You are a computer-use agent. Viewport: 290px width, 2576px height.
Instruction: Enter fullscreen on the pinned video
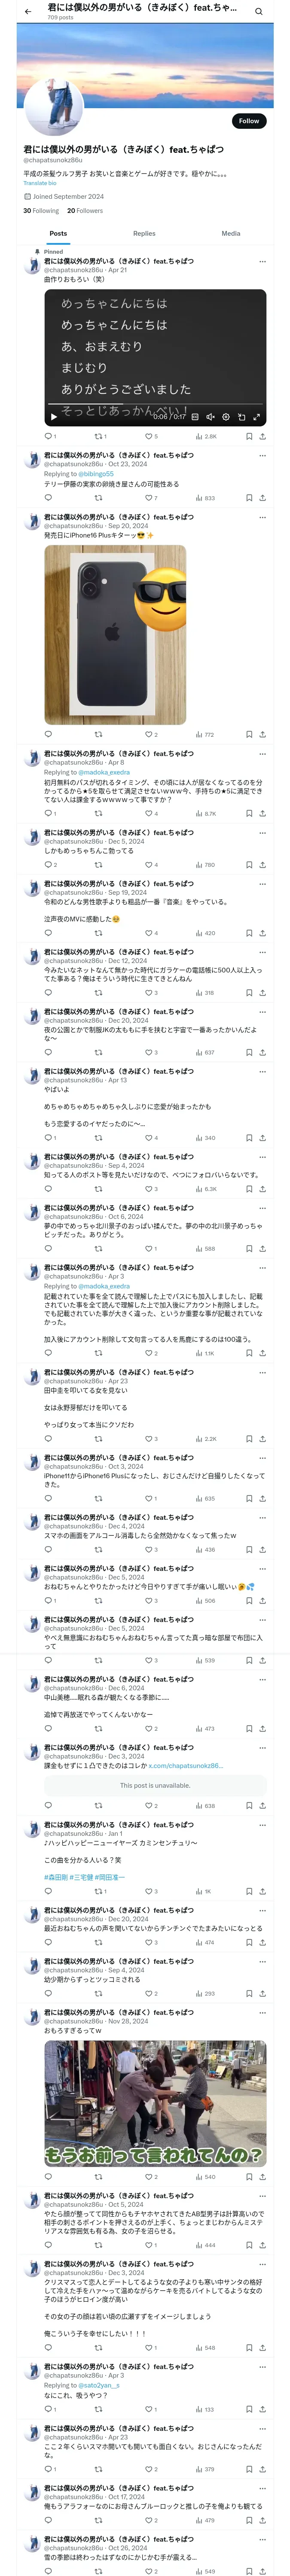point(256,417)
